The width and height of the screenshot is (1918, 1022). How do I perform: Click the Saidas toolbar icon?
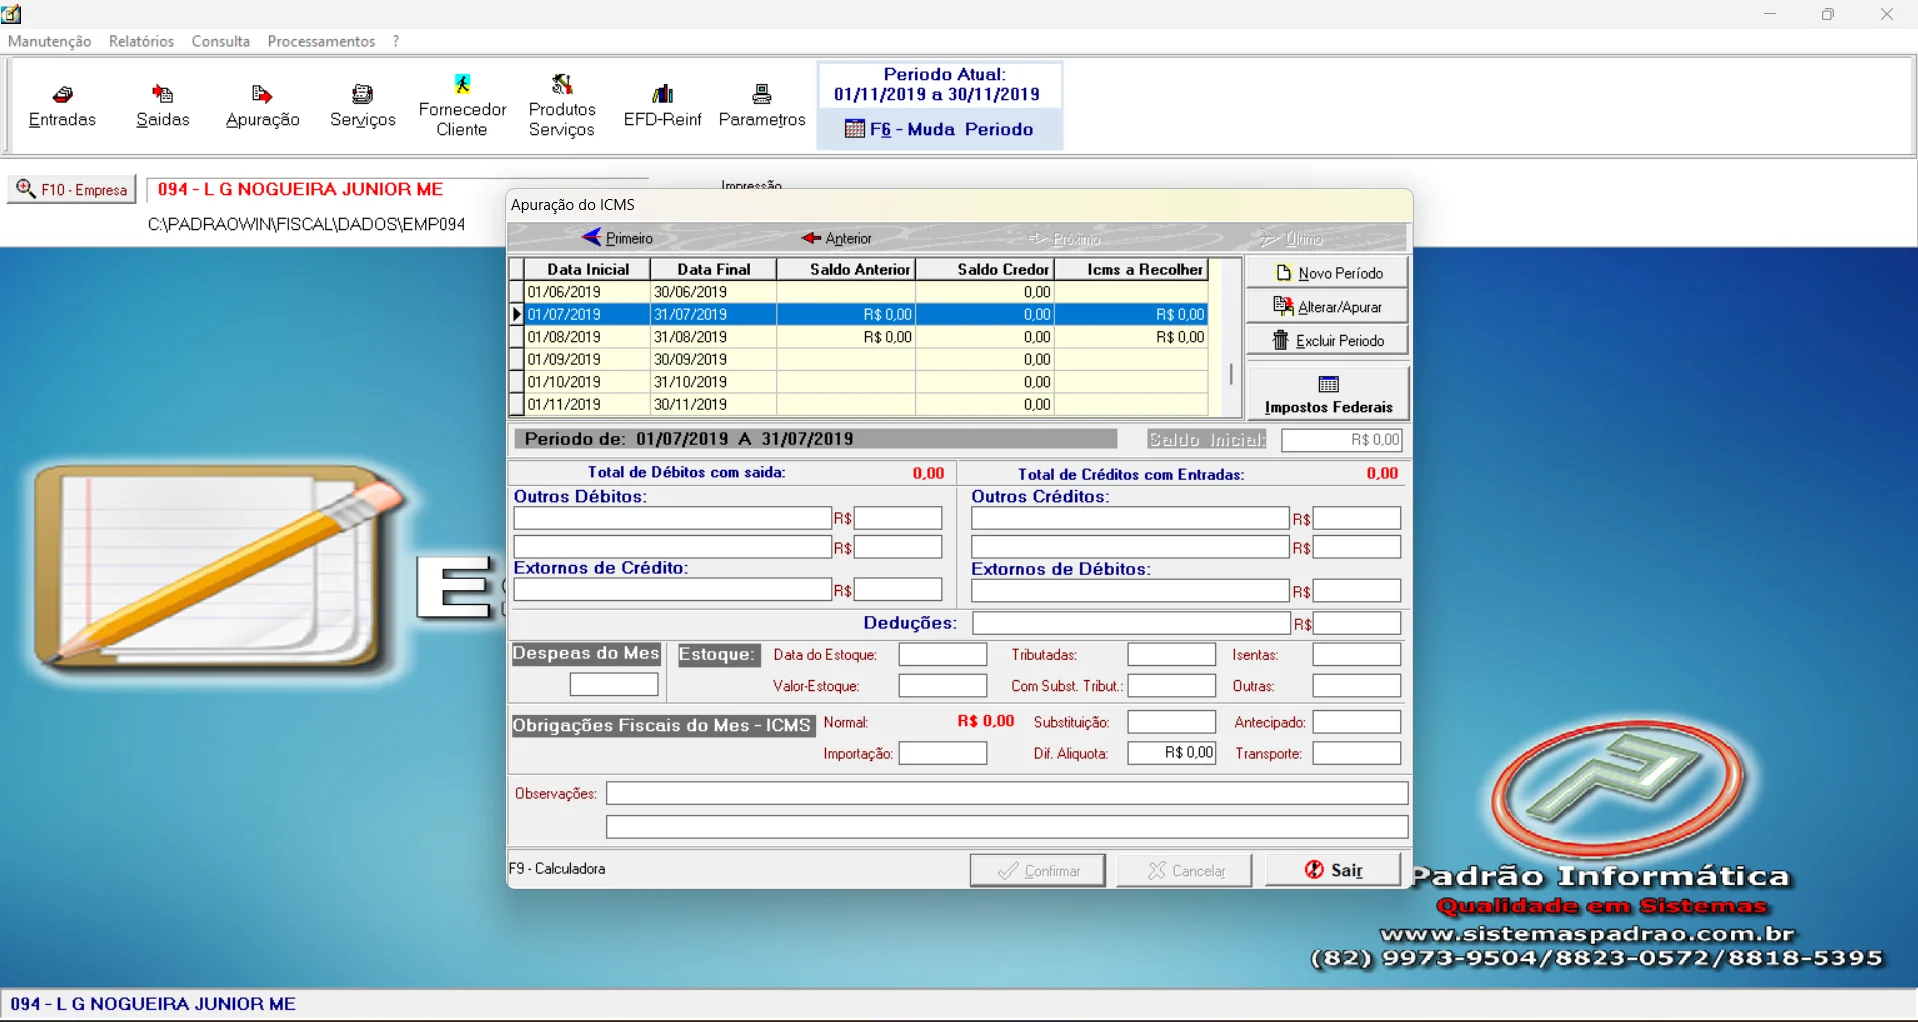[162, 105]
